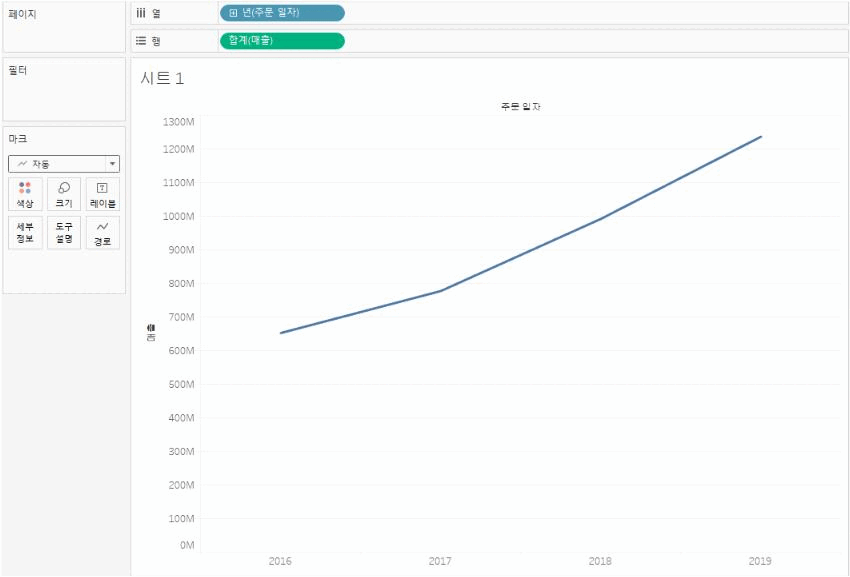
Task: Click the 0M y-axis tick label
Action: tap(187, 546)
